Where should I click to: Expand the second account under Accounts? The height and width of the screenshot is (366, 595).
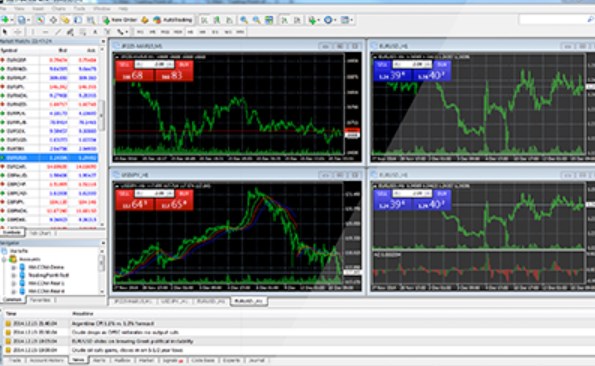pyautogui.click(x=14, y=275)
